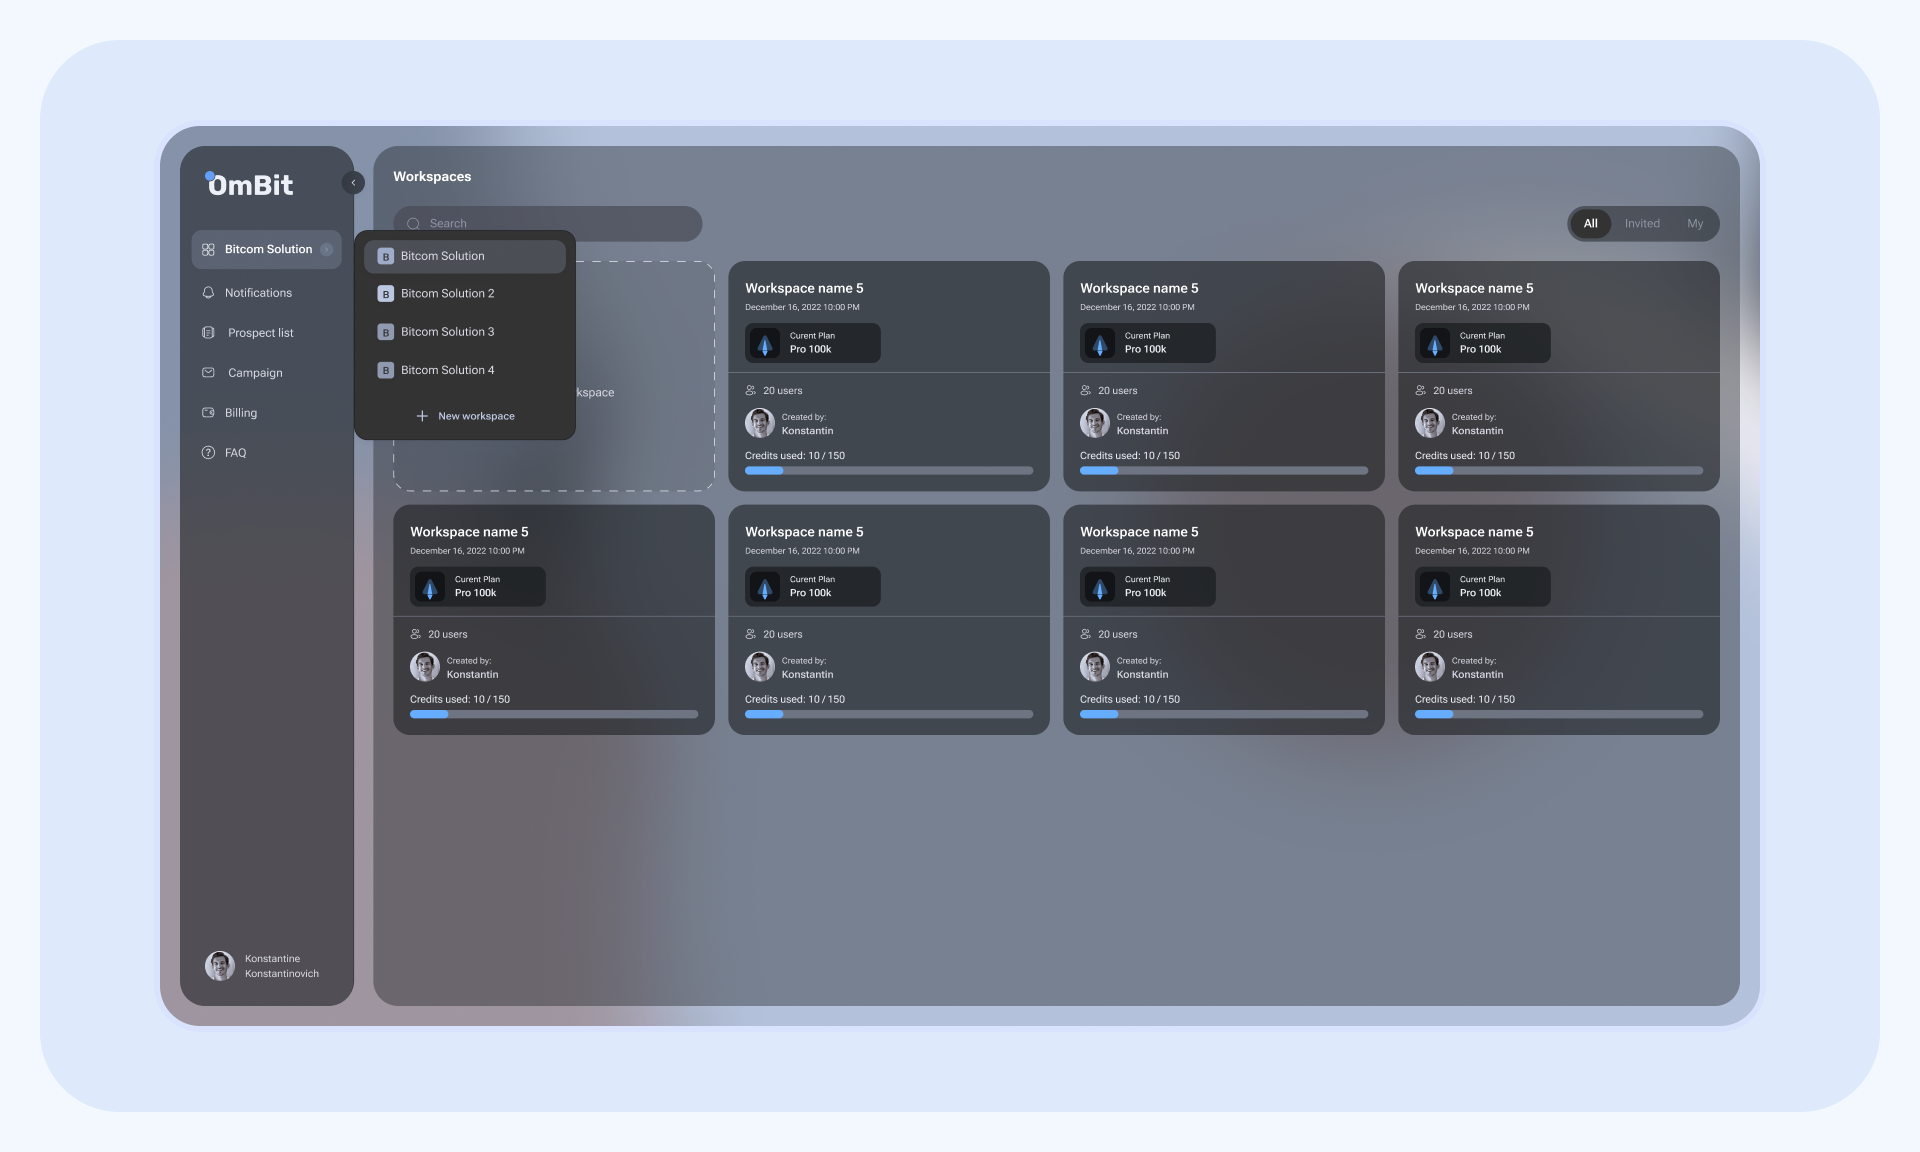Click the small arrow beside Bitcom Solution
This screenshot has height=1152, width=1920.
(326, 250)
